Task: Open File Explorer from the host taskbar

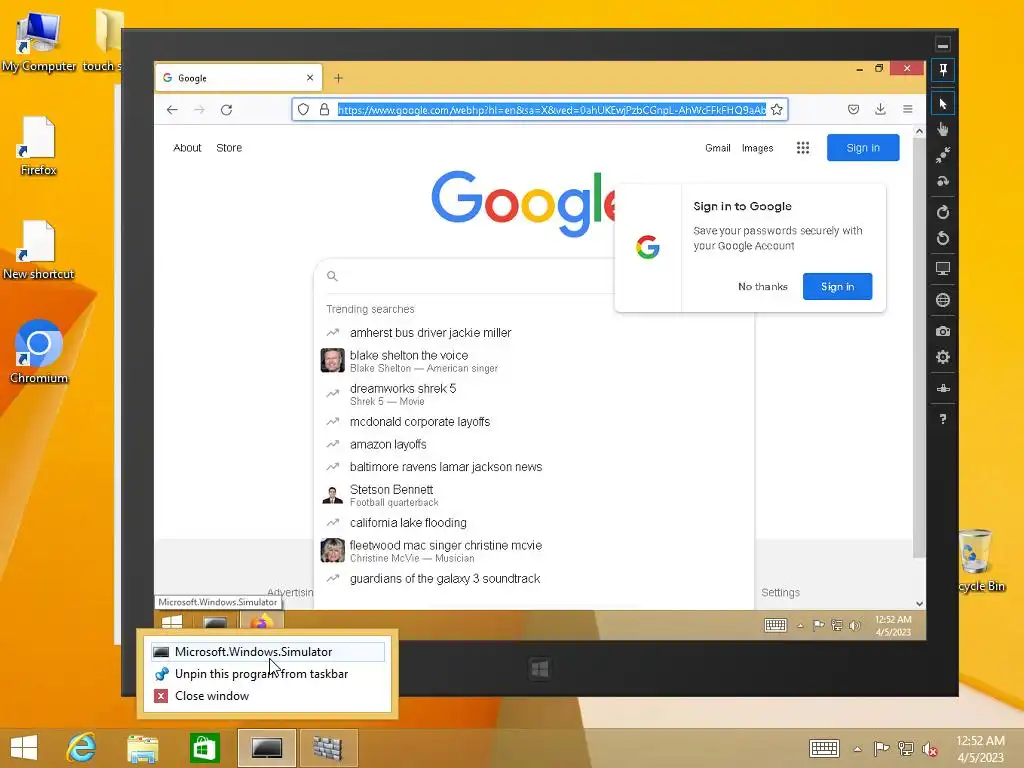Action: tap(142, 748)
